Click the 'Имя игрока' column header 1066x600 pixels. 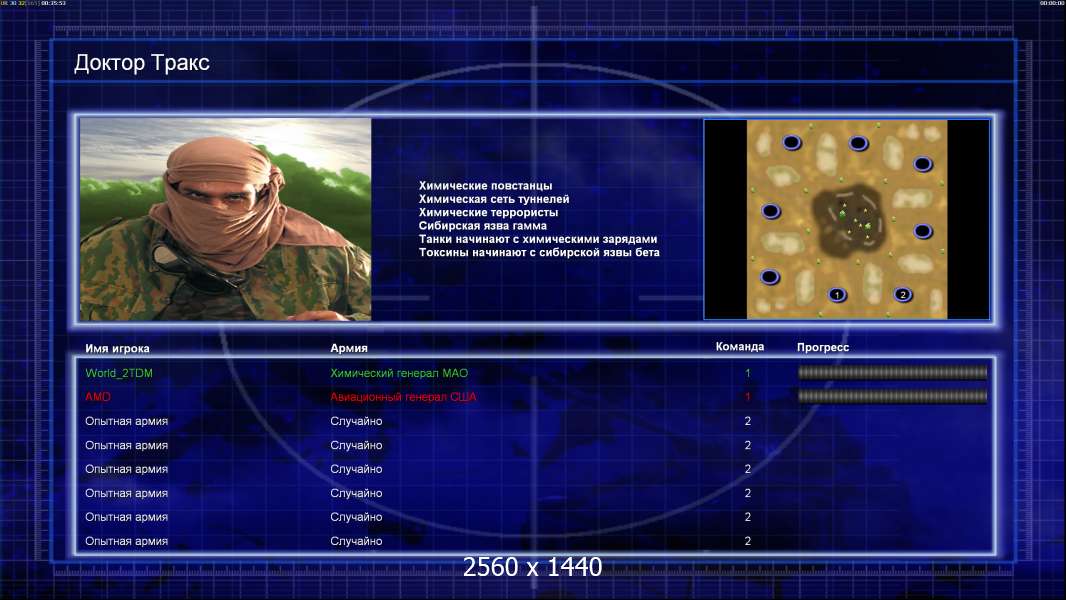click(x=117, y=349)
